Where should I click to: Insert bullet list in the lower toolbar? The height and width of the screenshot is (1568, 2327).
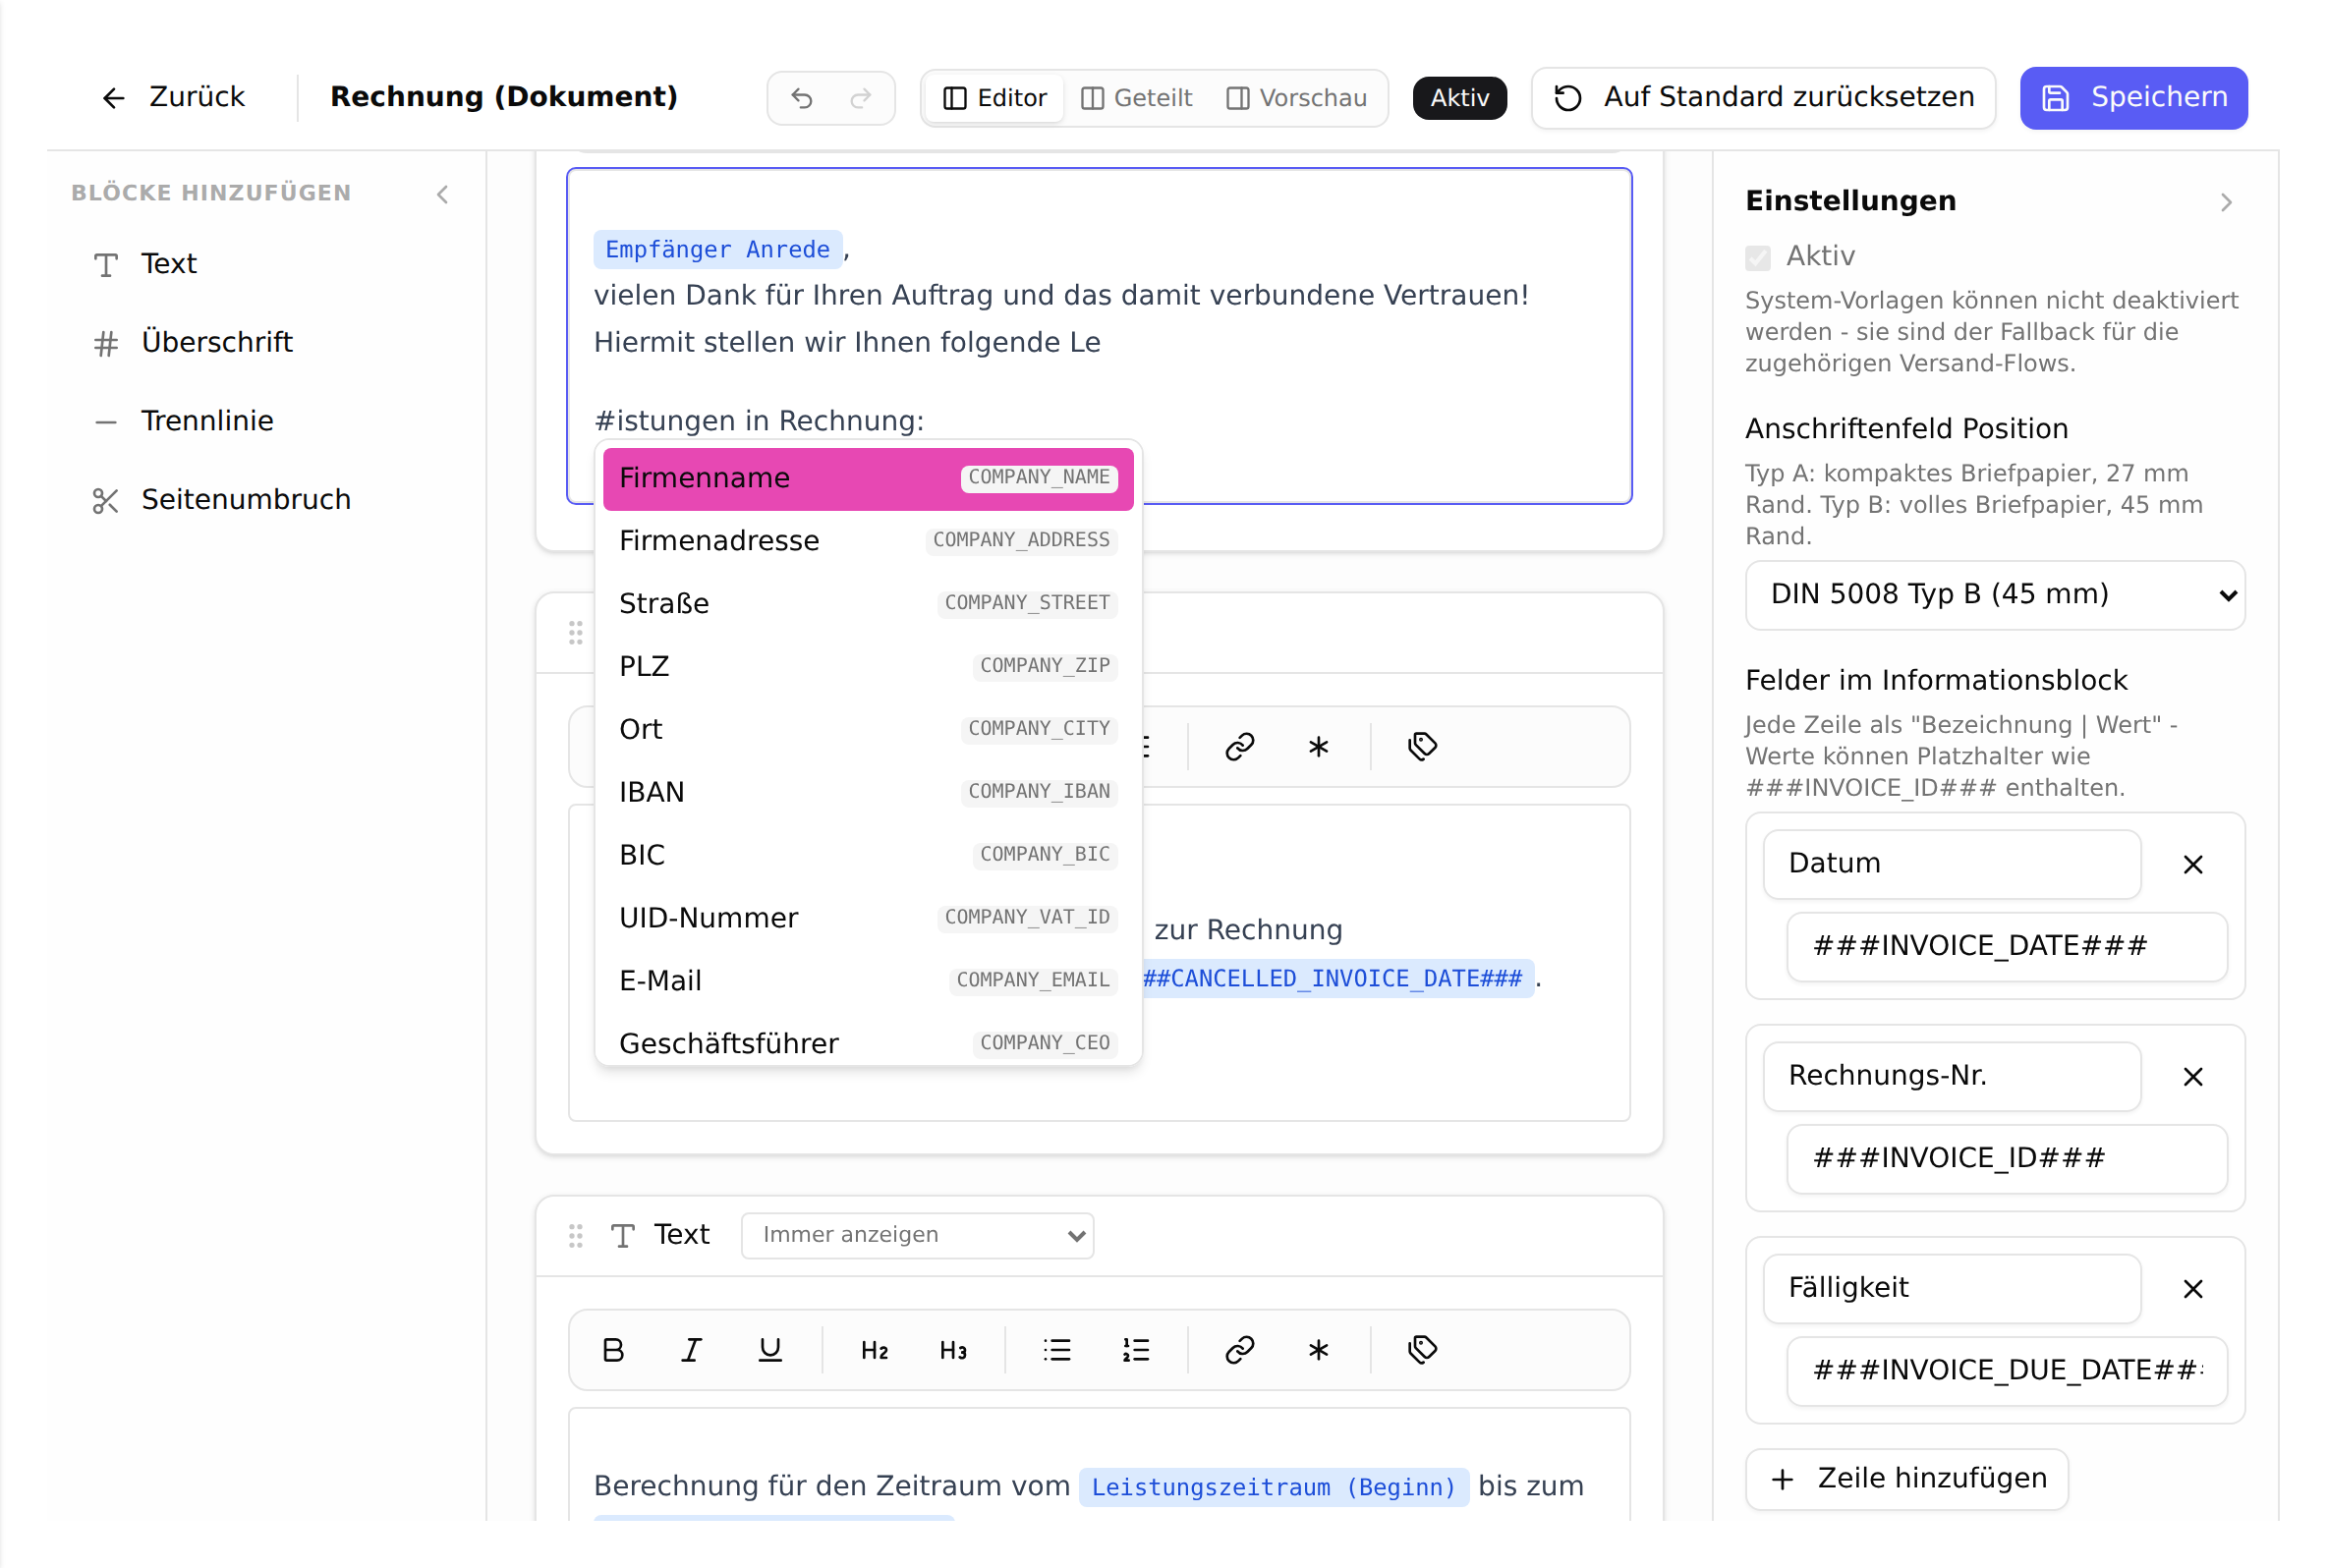click(x=1057, y=1350)
